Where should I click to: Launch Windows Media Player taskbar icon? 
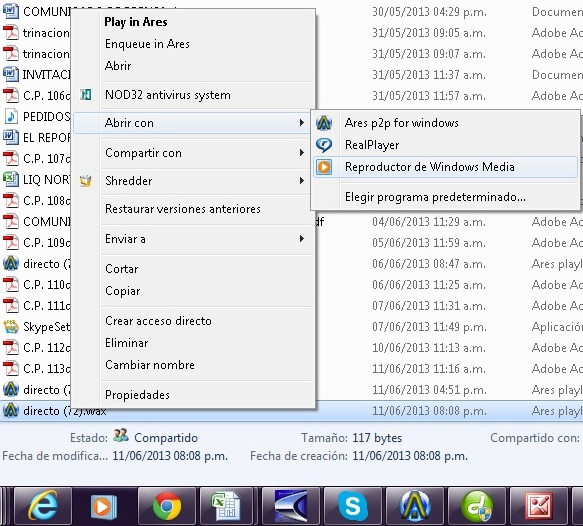click(x=104, y=506)
